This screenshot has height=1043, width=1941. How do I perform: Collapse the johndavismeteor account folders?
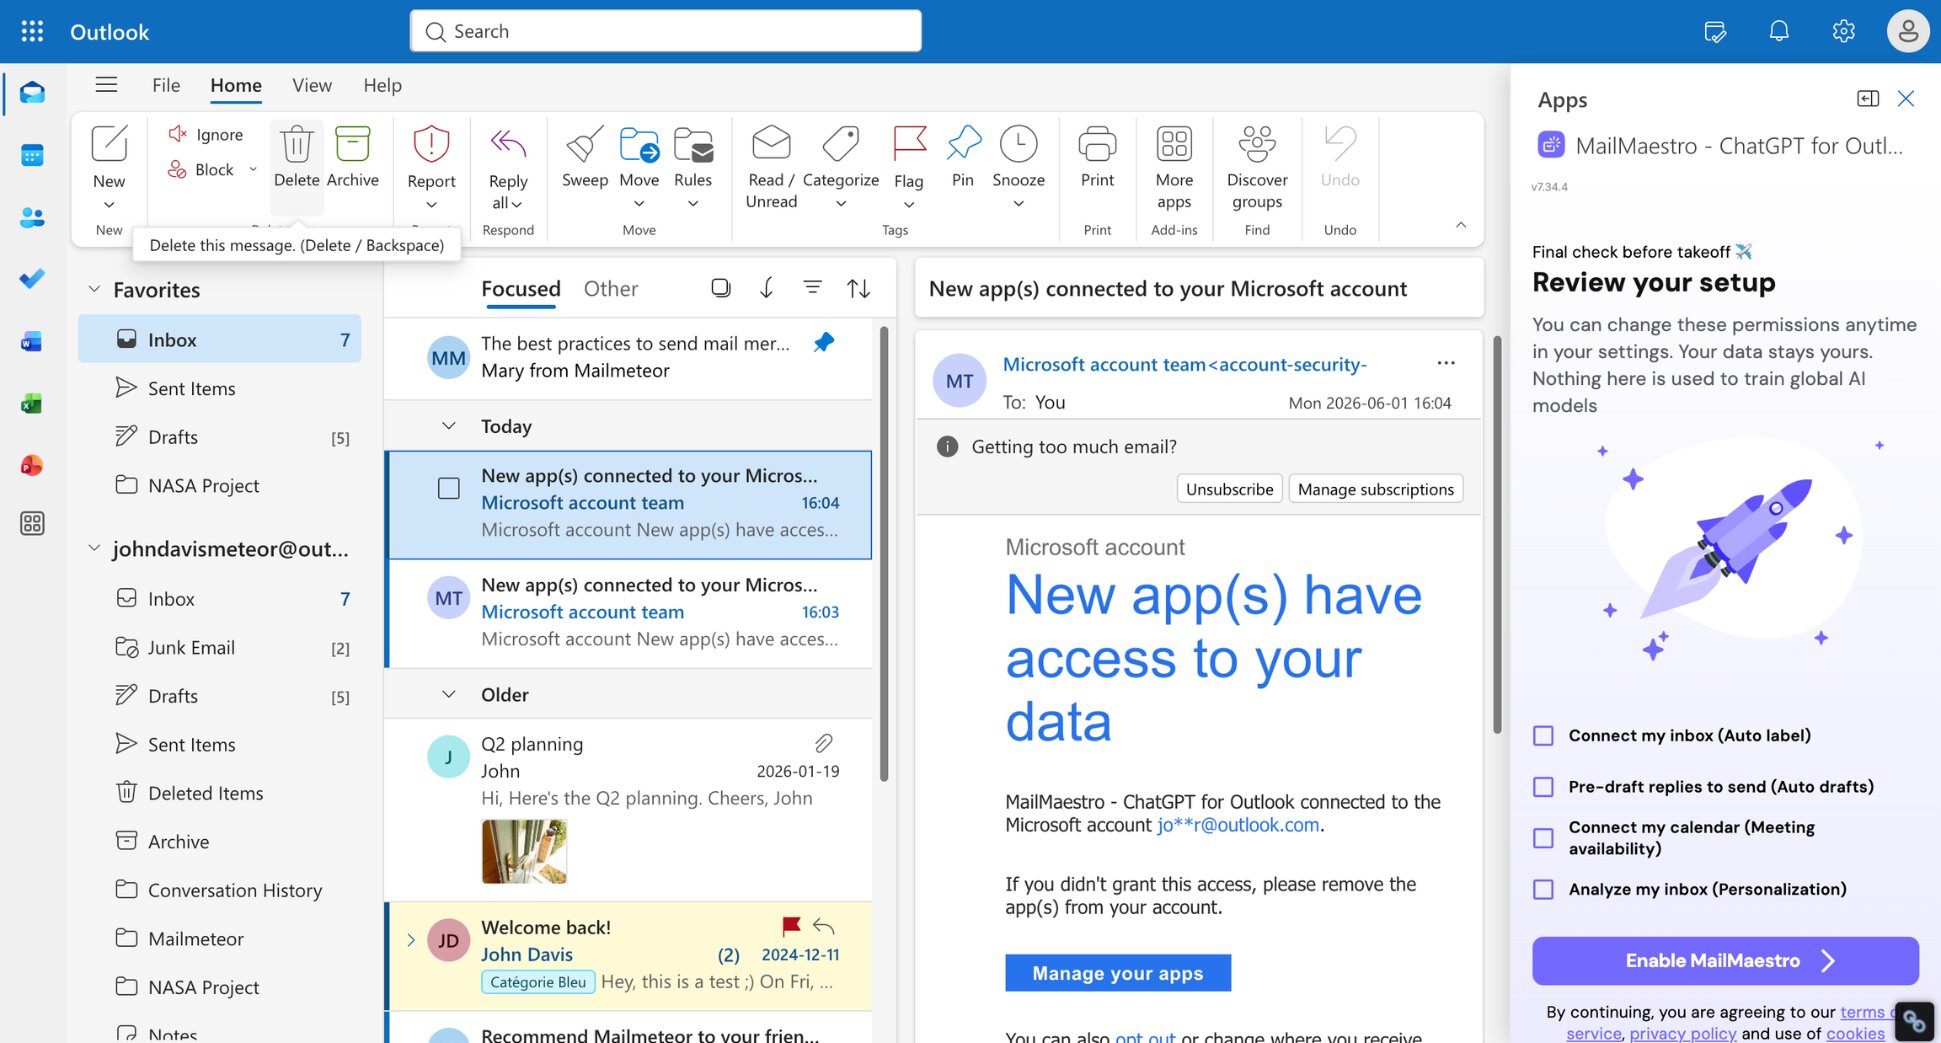pyautogui.click(x=94, y=548)
